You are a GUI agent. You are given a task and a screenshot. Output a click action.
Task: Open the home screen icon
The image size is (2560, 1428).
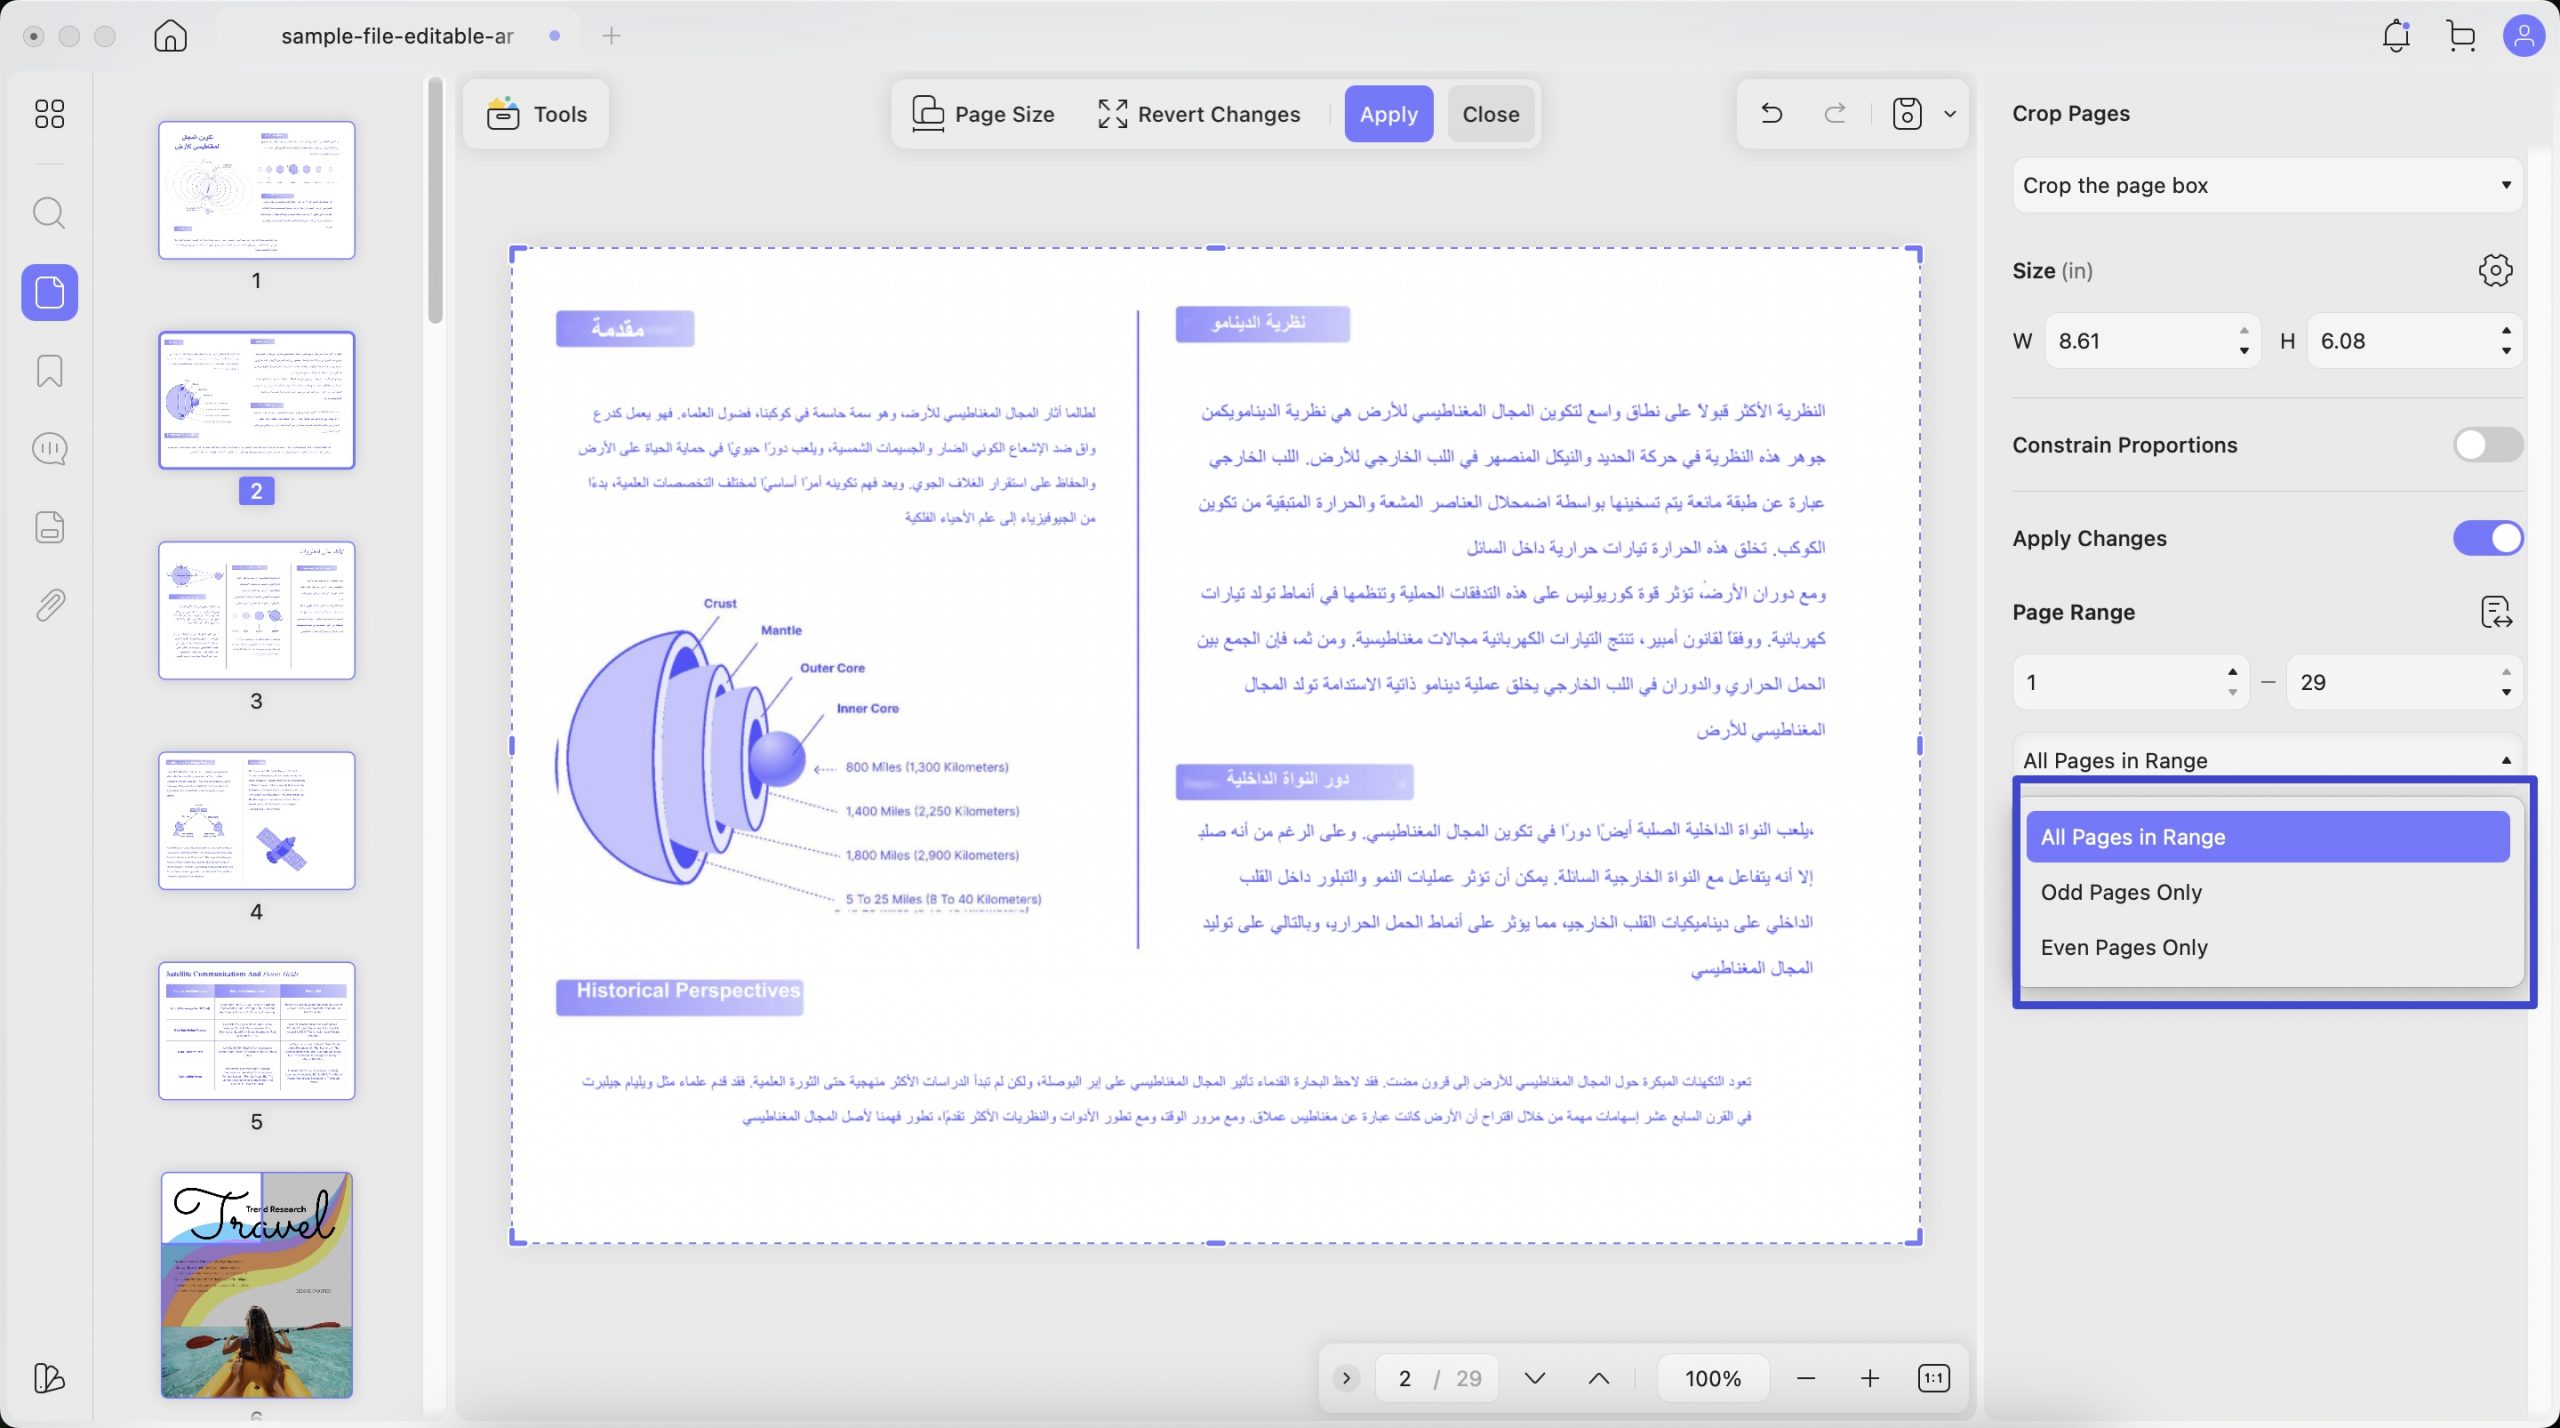[170, 36]
